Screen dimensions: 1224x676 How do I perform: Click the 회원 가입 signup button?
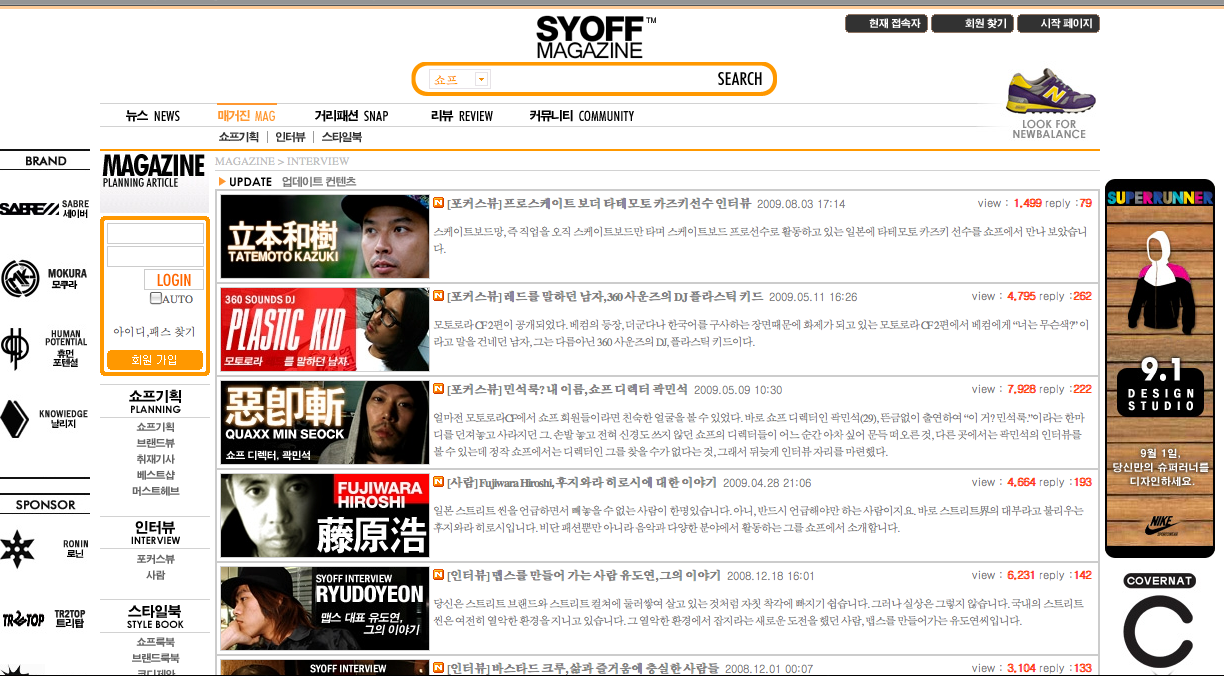click(x=155, y=359)
